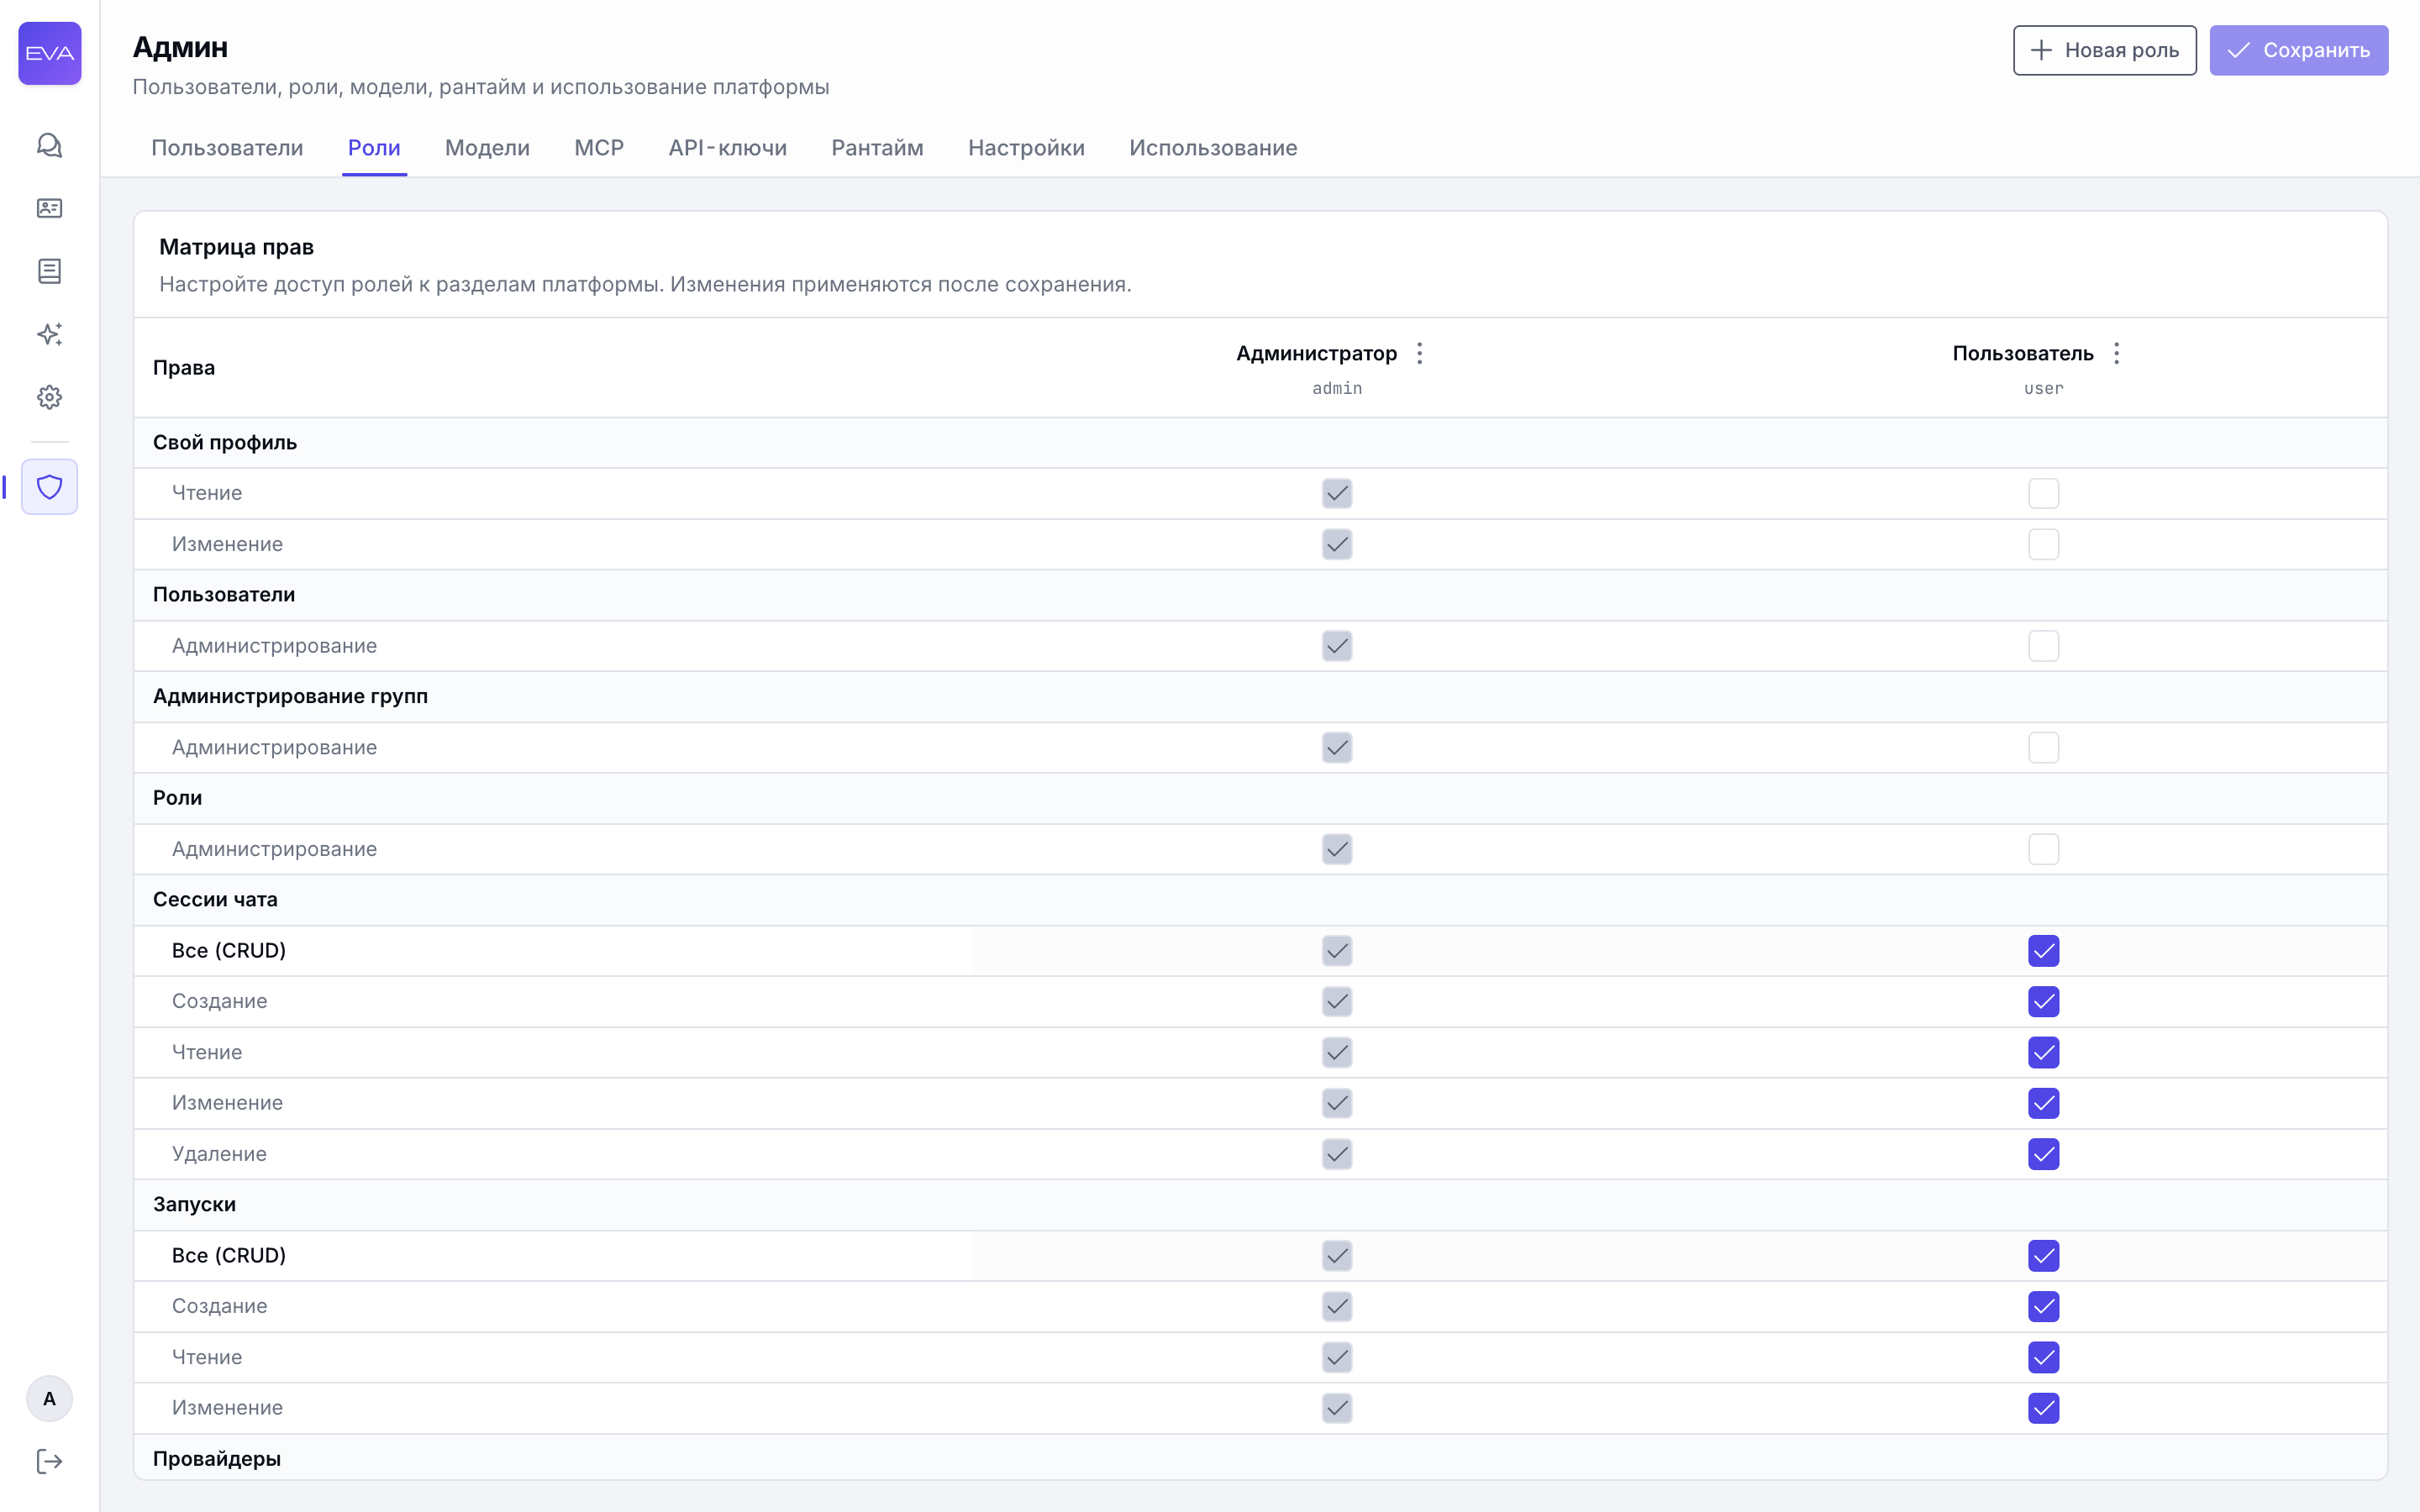Viewport: 2420px width, 1512px height.
Task: Click admin Чтение checkbox under Свой профиль
Action: click(1337, 493)
